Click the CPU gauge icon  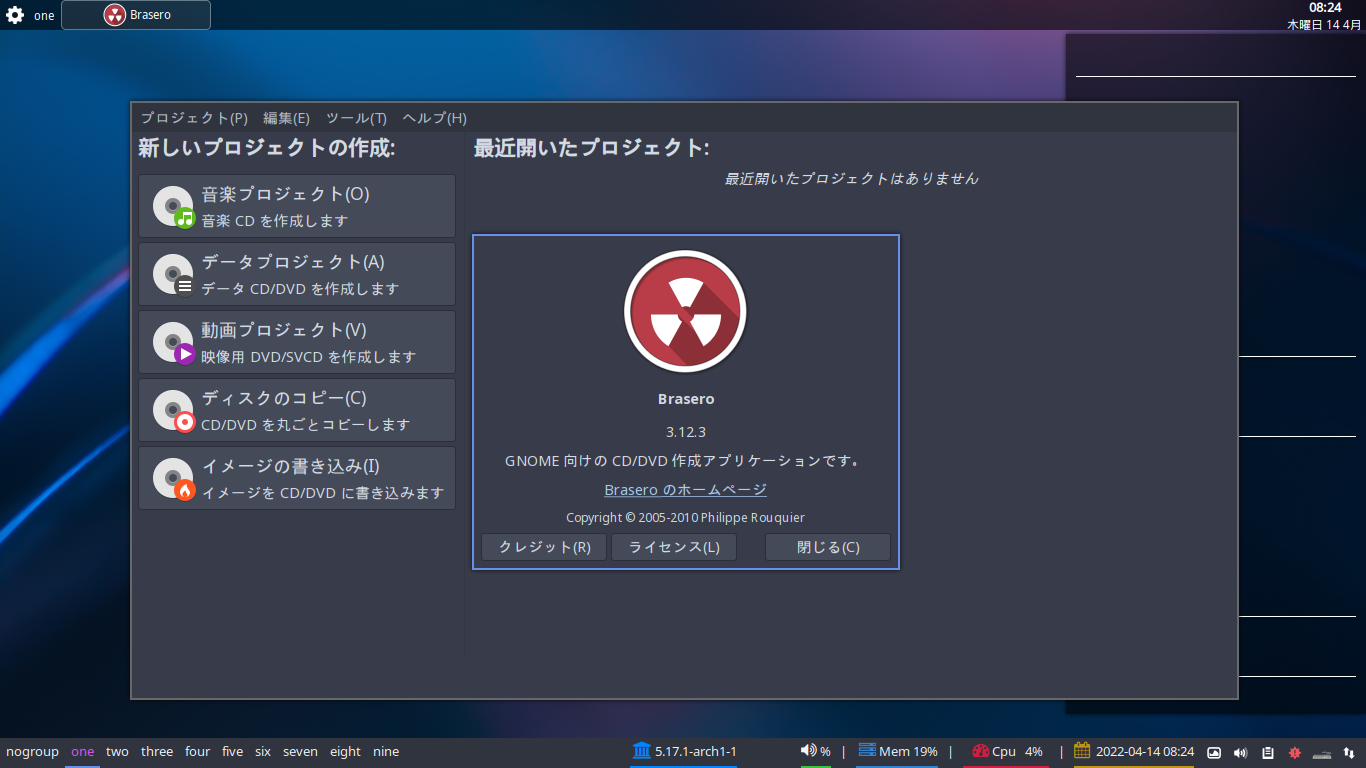980,751
